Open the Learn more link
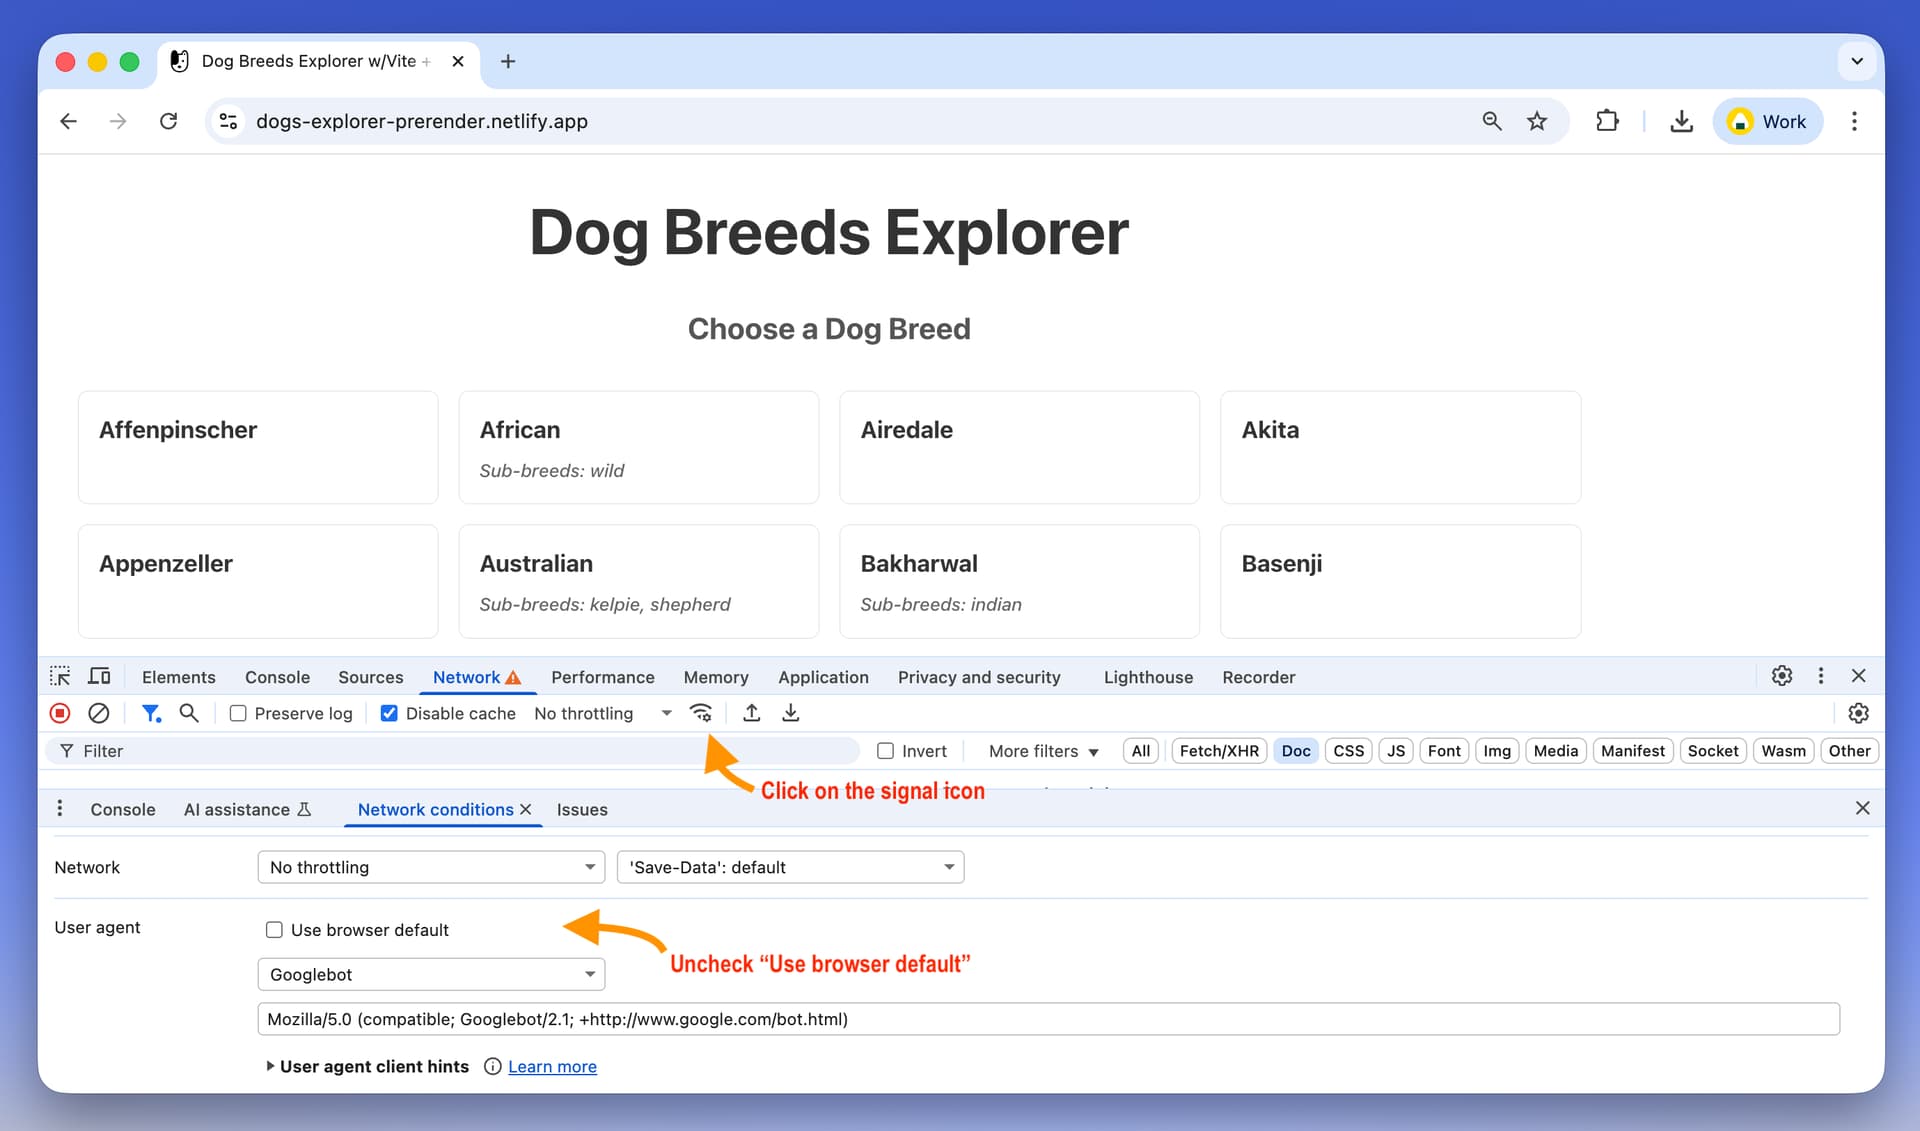The width and height of the screenshot is (1920, 1131). pos(552,1066)
